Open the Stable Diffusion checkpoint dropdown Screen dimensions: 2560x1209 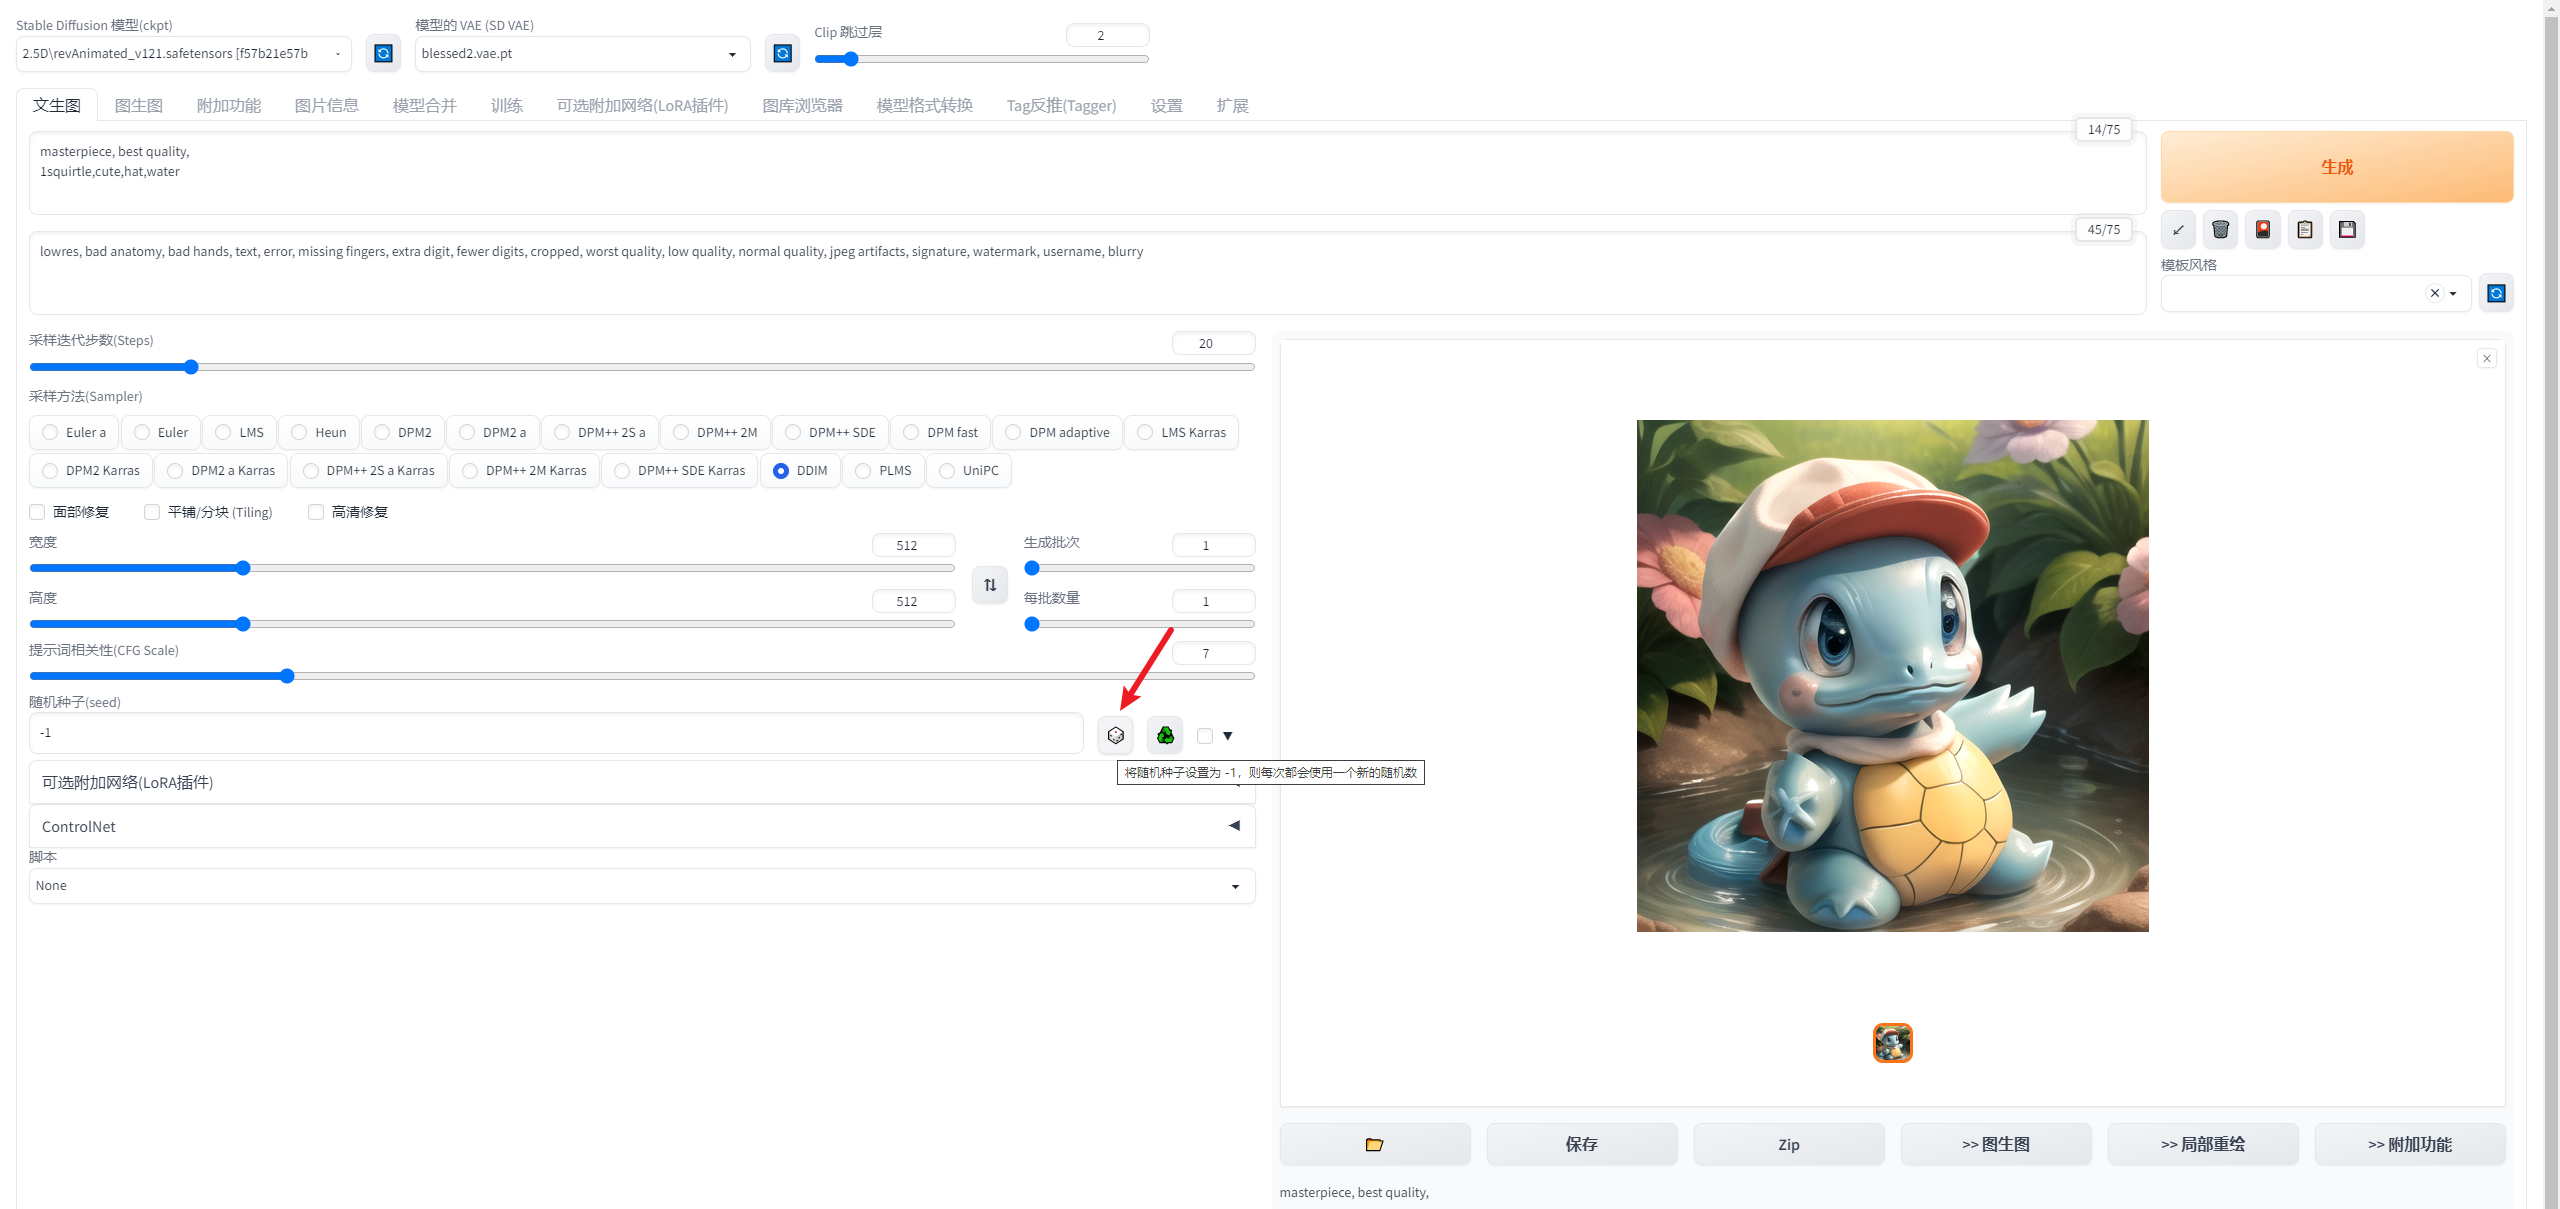tap(184, 54)
